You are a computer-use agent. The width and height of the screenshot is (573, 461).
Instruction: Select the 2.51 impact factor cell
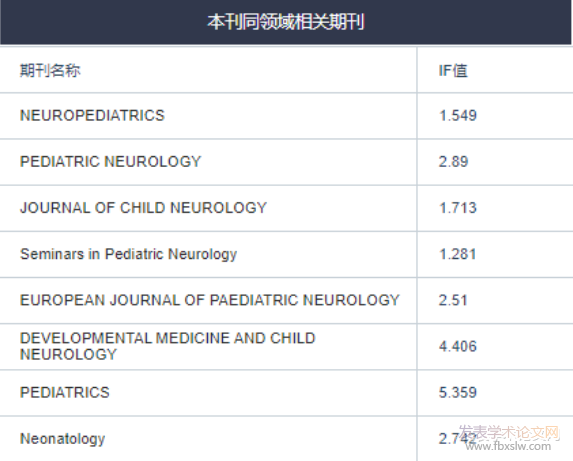click(x=453, y=300)
